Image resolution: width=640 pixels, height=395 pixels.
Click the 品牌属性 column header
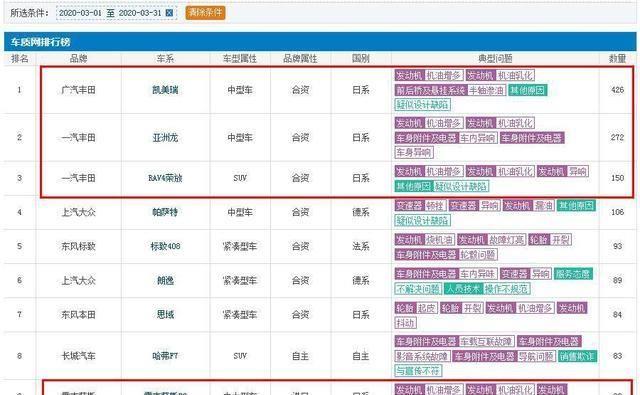click(x=300, y=58)
